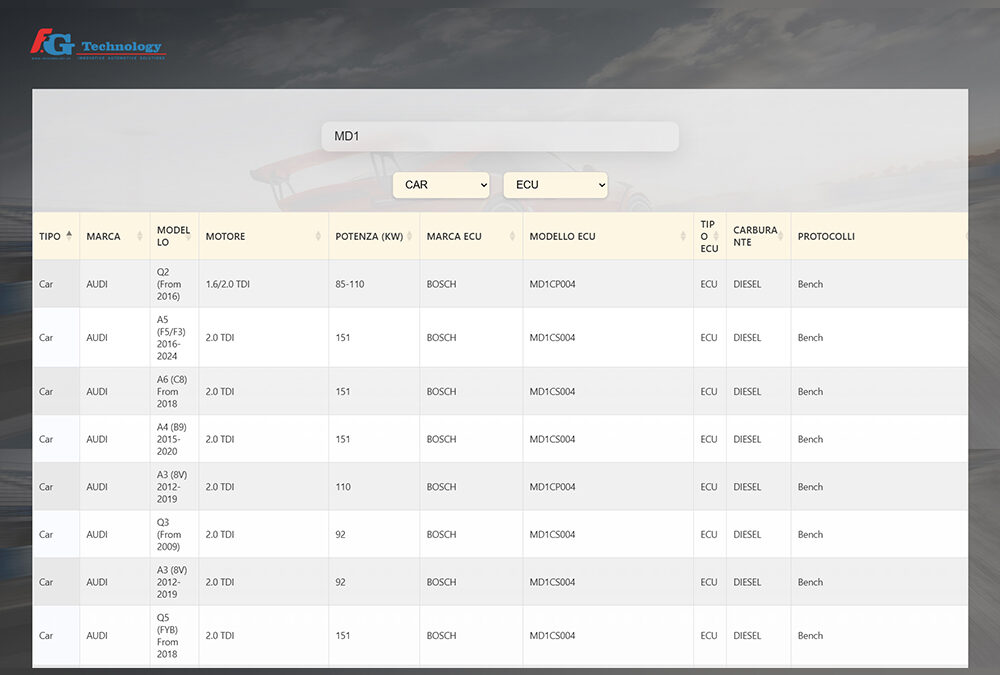
Task: Open the ECU type dropdown
Action: pos(555,185)
